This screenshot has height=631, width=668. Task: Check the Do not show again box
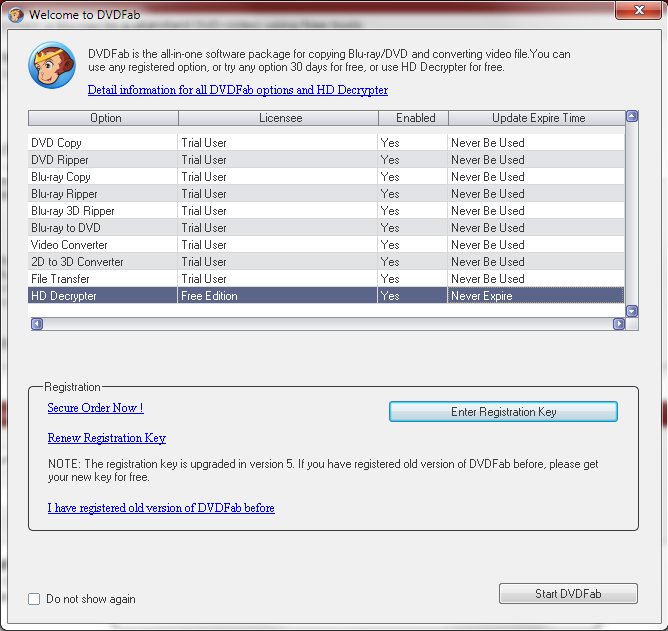click(x=34, y=599)
